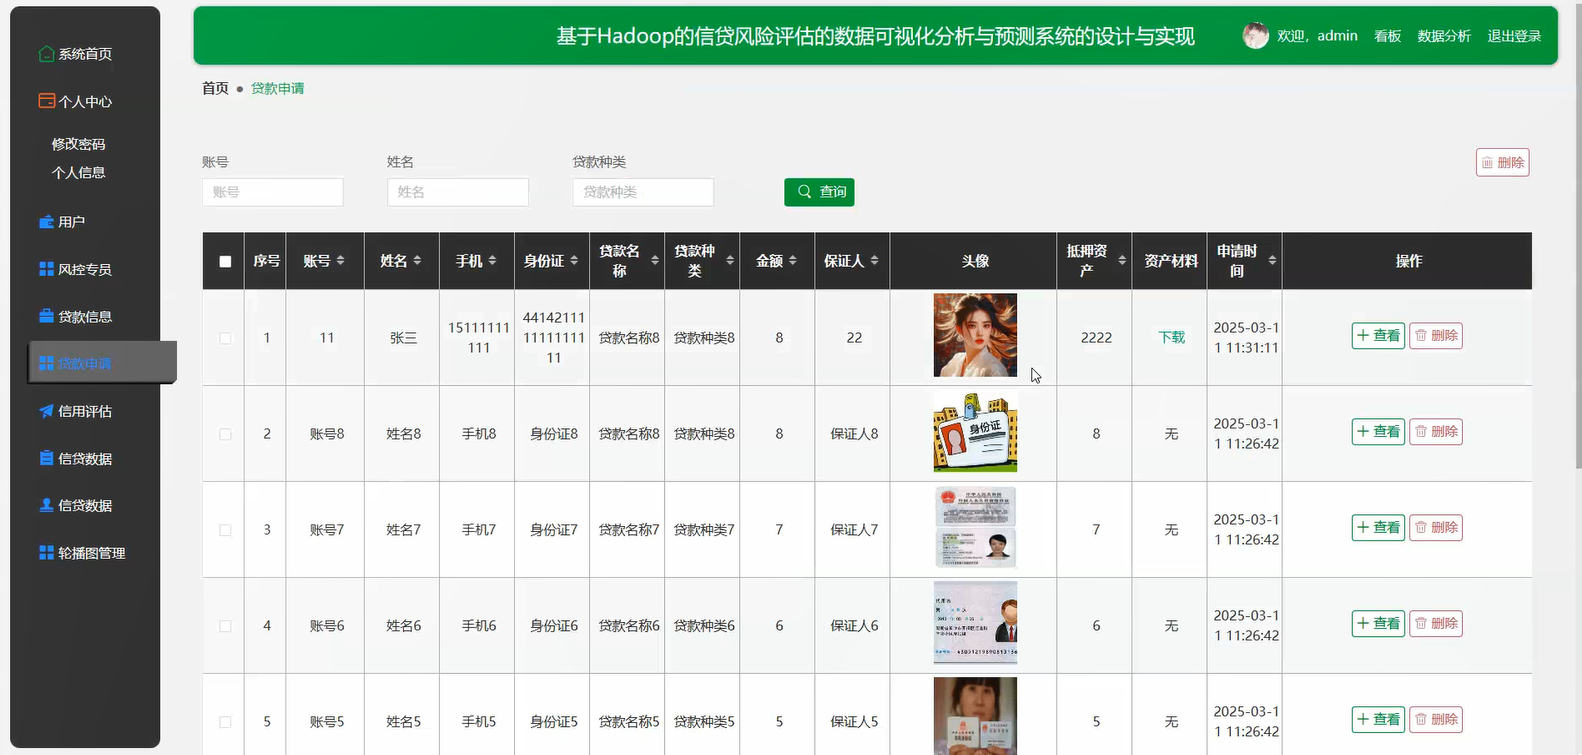Image resolution: width=1582 pixels, height=755 pixels.
Task: Click 删除 button for 账号7 row
Action: pyautogui.click(x=1436, y=528)
